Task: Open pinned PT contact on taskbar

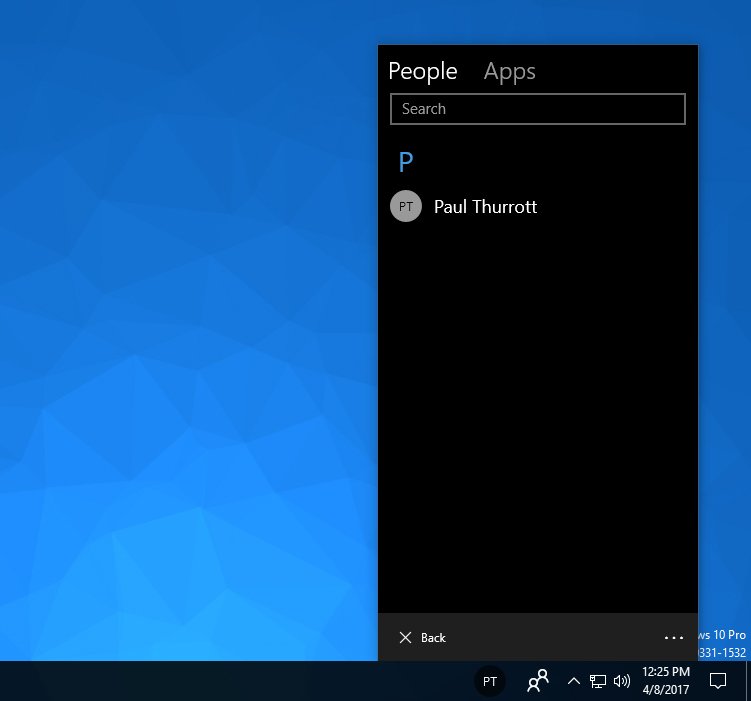Action: tap(489, 681)
